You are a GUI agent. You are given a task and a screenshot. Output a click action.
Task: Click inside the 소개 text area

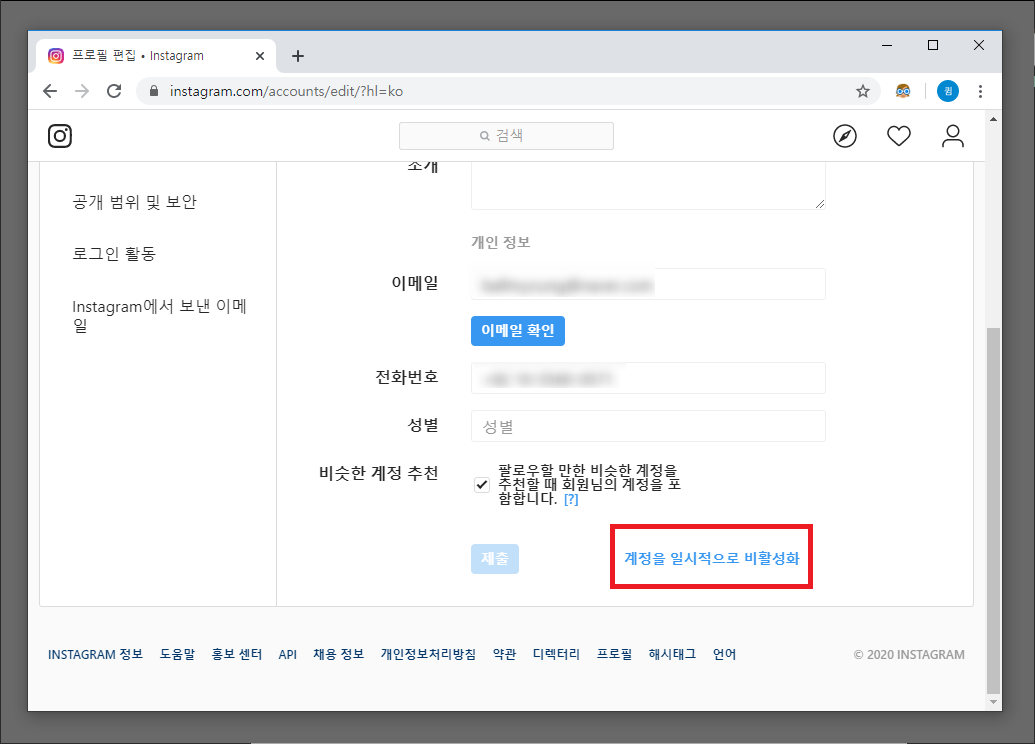tap(648, 186)
